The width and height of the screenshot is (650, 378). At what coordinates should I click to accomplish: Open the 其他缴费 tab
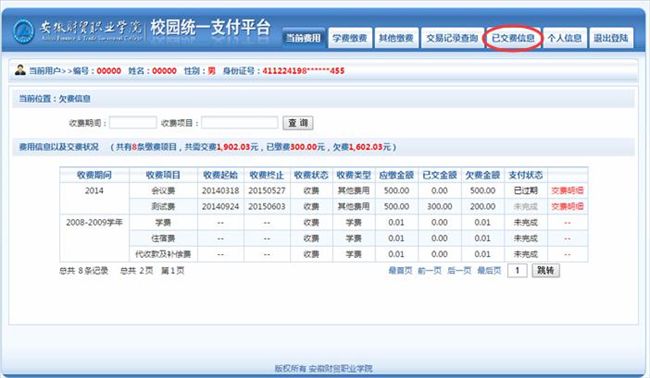pos(396,38)
